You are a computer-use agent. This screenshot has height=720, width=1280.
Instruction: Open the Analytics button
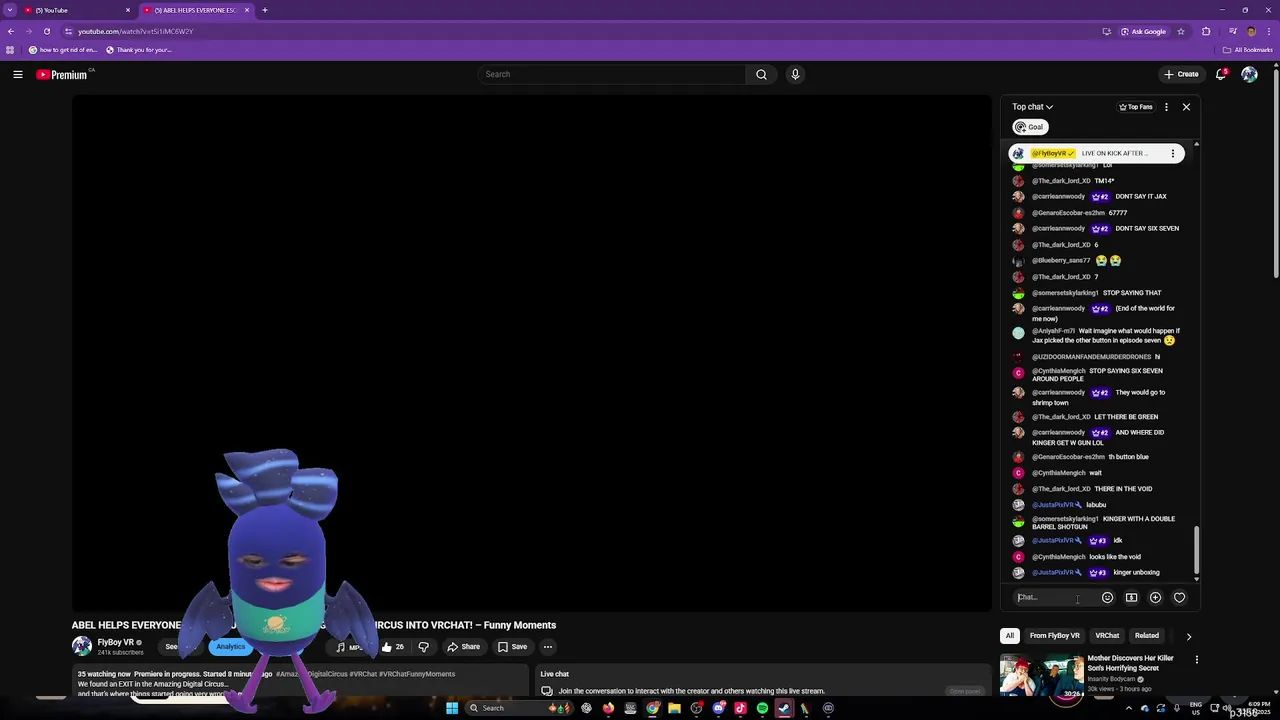point(230,647)
